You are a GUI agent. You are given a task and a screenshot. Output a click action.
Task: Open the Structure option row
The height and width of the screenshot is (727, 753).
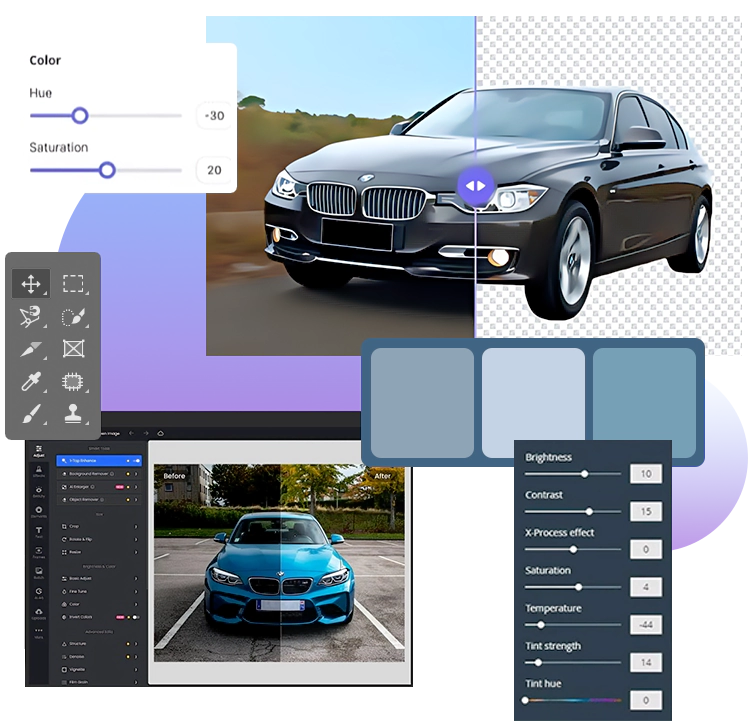tap(99, 644)
